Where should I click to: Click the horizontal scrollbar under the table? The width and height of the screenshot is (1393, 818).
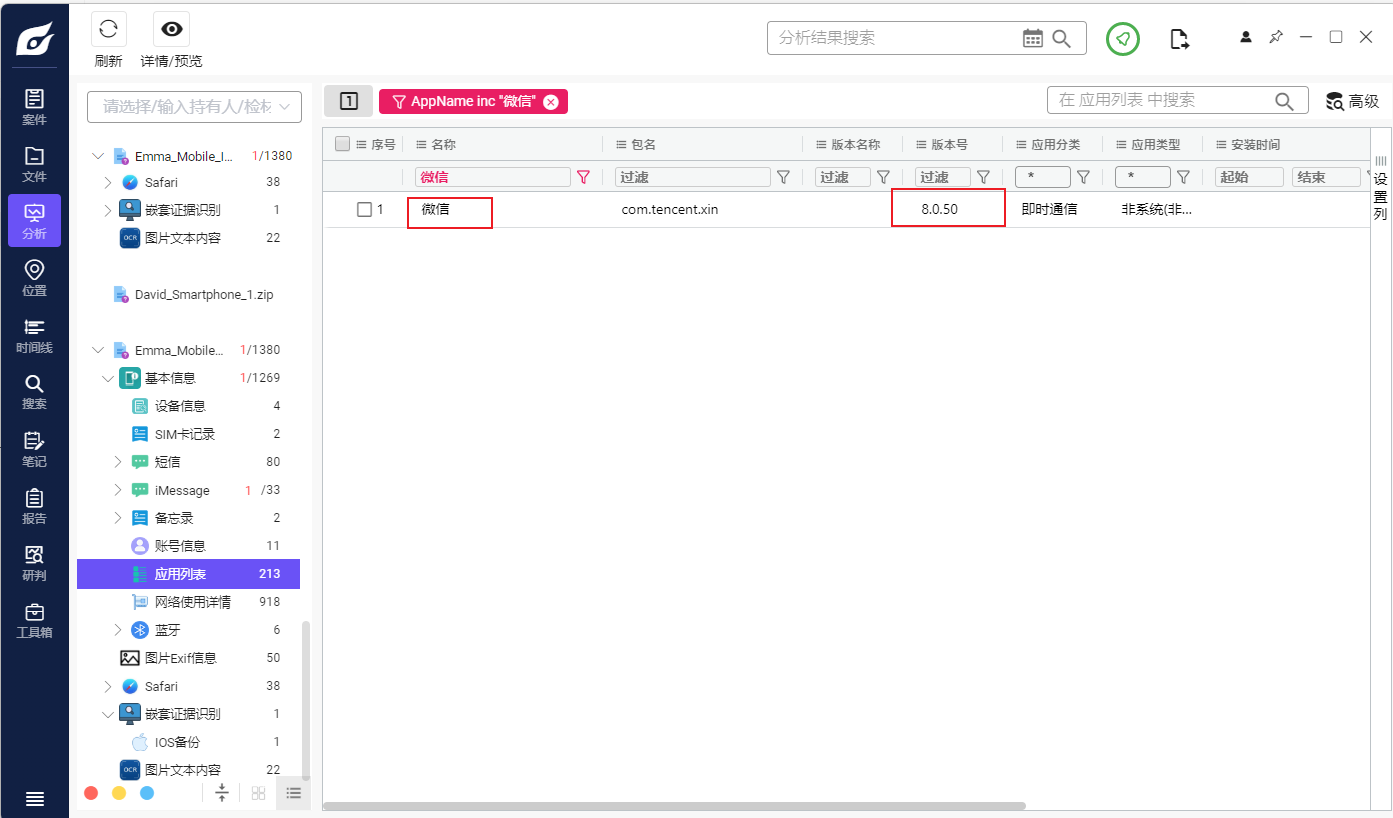pos(675,805)
